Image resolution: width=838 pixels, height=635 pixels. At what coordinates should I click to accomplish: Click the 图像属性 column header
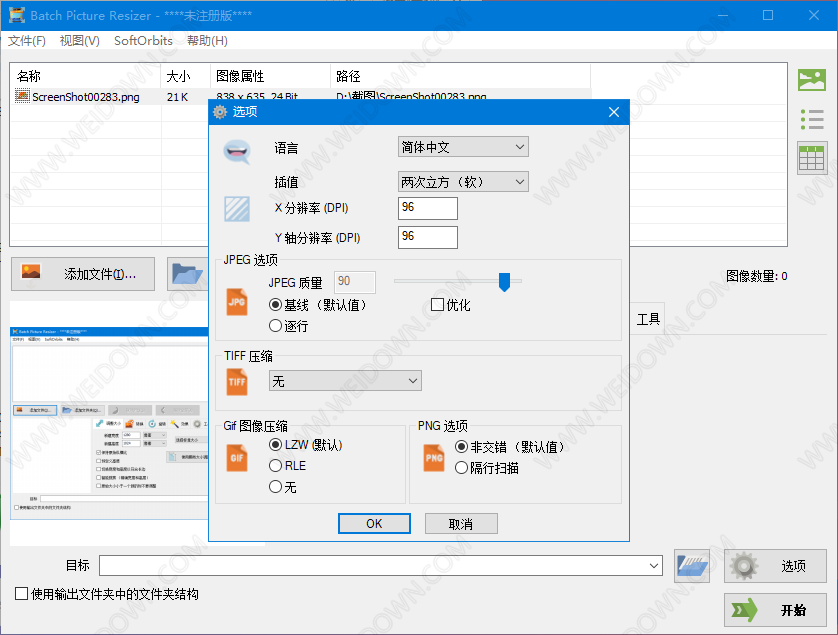tap(270, 76)
